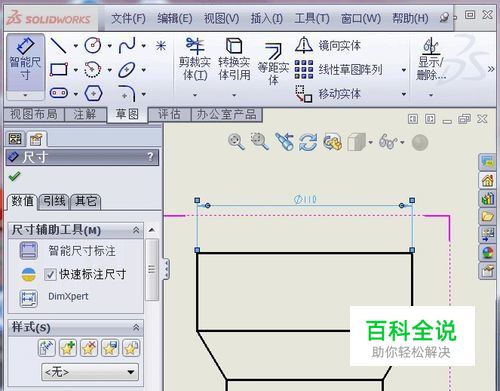Open the rectangle tool dropdown arrow

[76, 70]
